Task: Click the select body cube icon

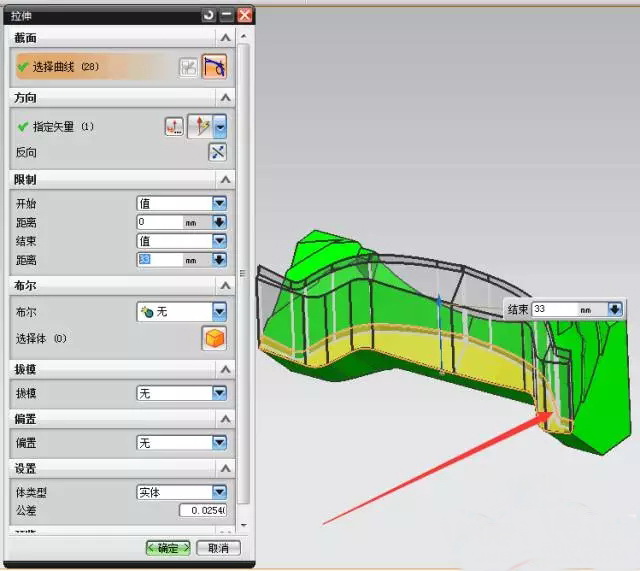Action: point(214,338)
